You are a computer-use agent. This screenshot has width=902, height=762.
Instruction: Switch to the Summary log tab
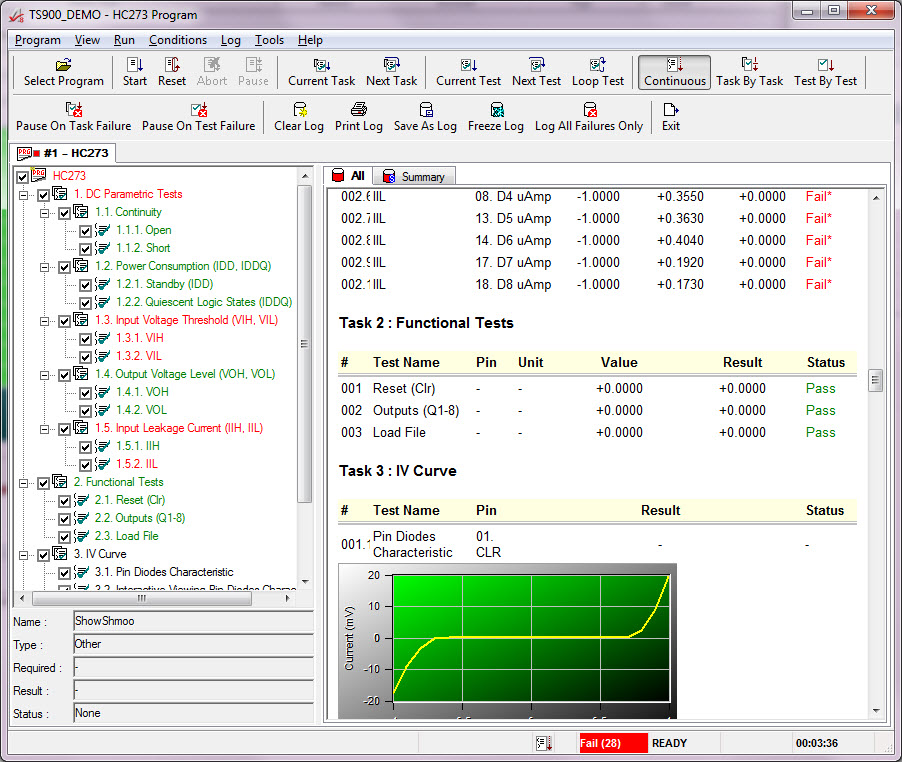click(x=414, y=176)
